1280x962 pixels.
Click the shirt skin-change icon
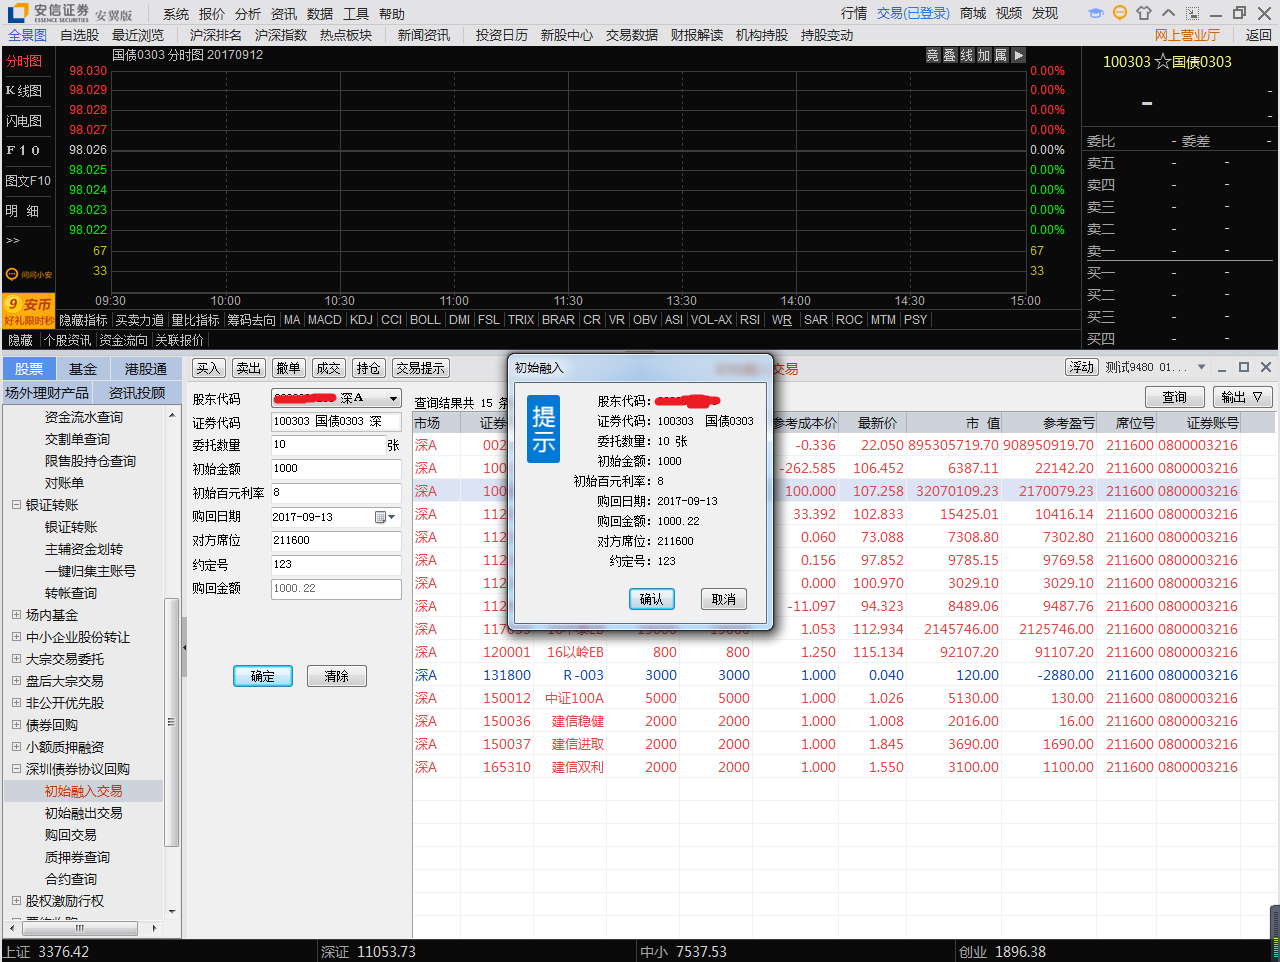click(x=1144, y=13)
